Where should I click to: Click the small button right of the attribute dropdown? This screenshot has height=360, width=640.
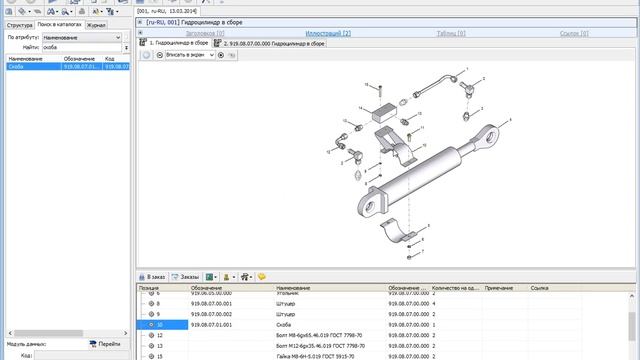[126, 37]
